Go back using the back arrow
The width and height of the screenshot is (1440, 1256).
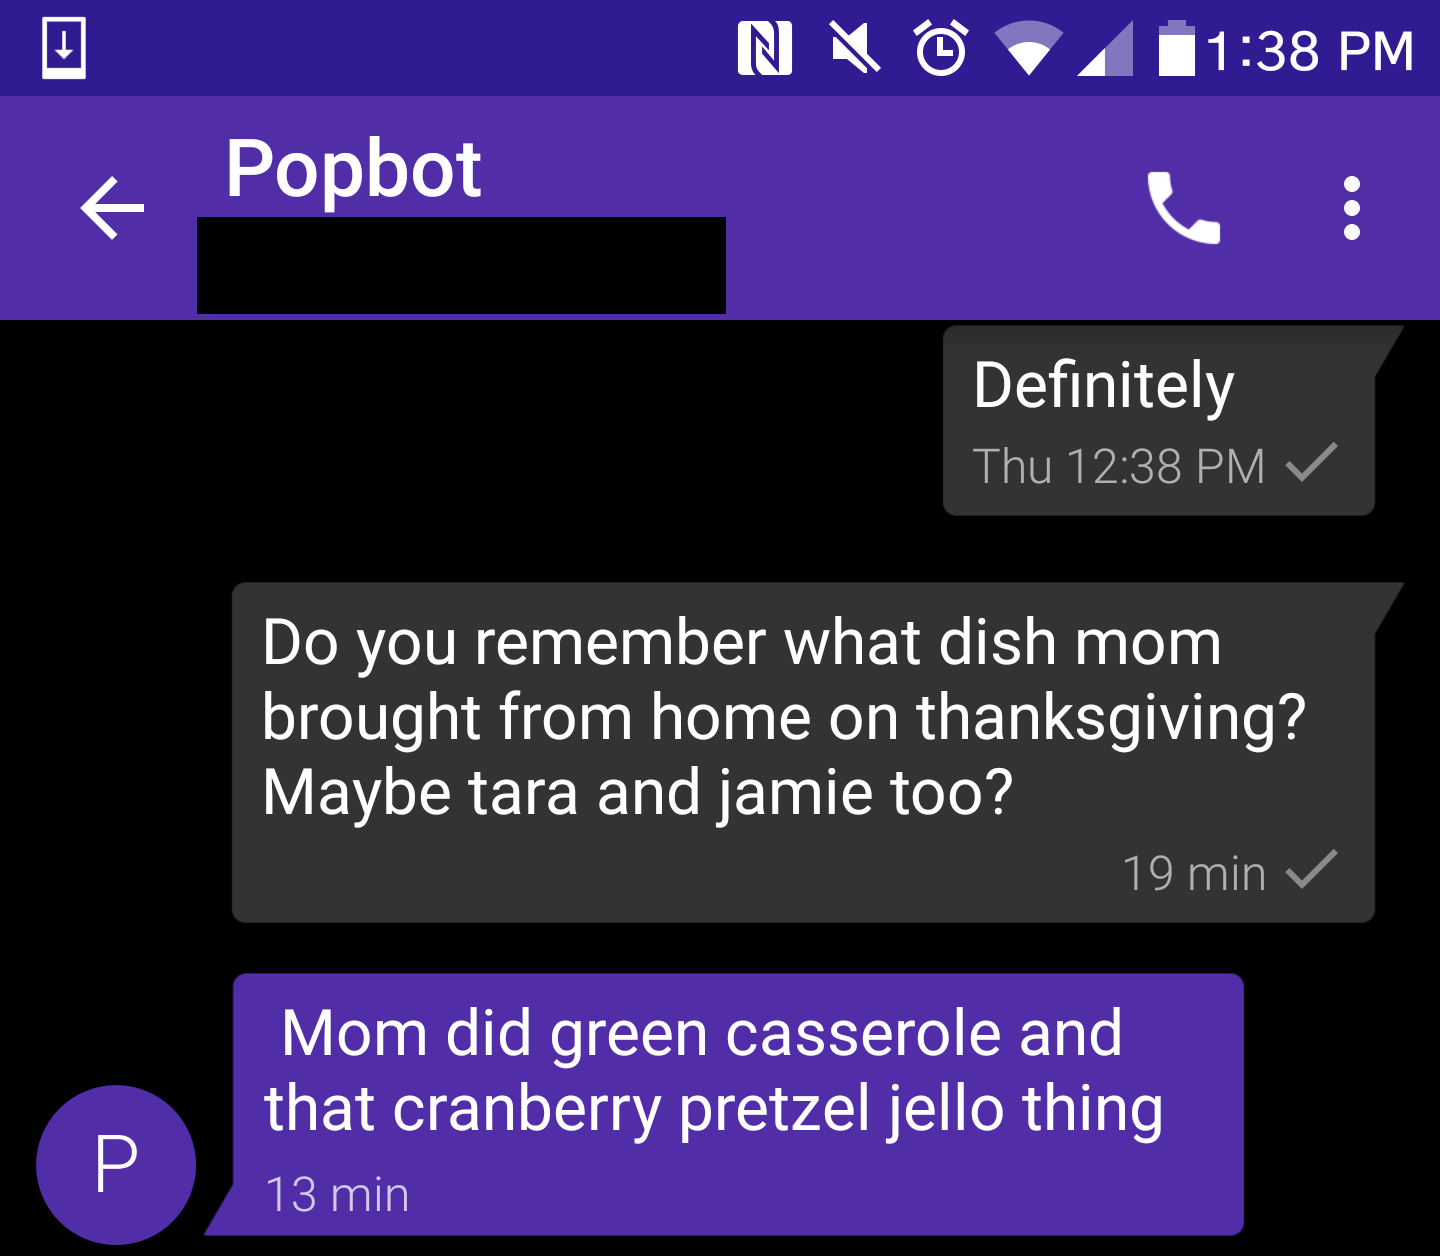112,208
